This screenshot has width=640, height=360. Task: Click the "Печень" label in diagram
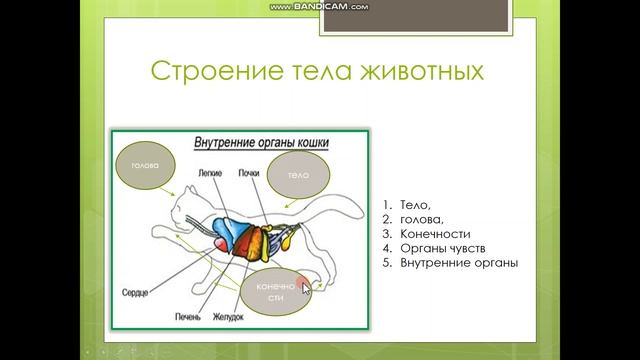[188, 317]
